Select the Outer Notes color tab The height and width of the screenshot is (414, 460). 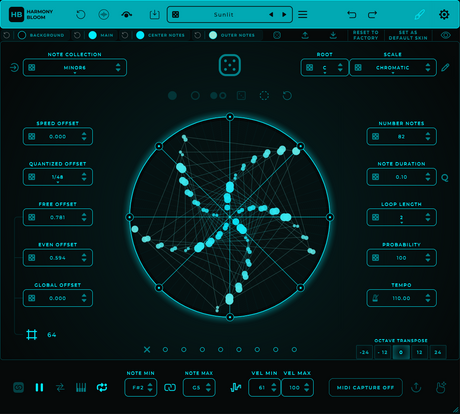233,35
